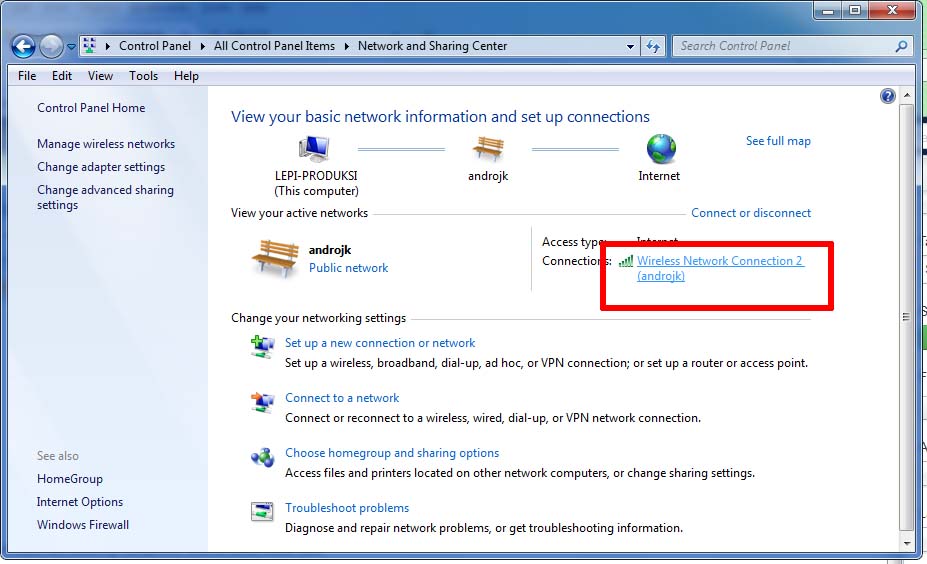Click the homegroup spheres icon
This screenshot has height=564, width=927.
pyautogui.click(x=262, y=457)
